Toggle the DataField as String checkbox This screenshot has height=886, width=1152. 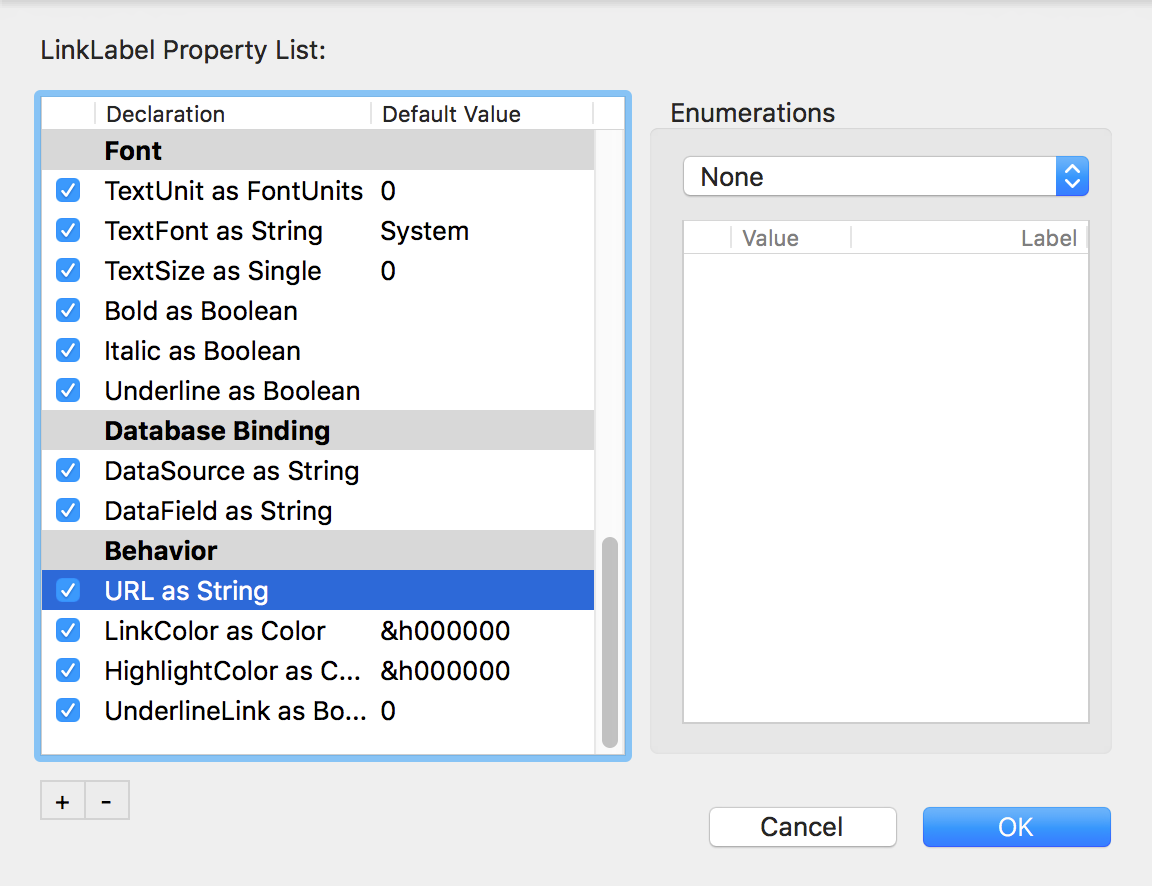[67, 510]
